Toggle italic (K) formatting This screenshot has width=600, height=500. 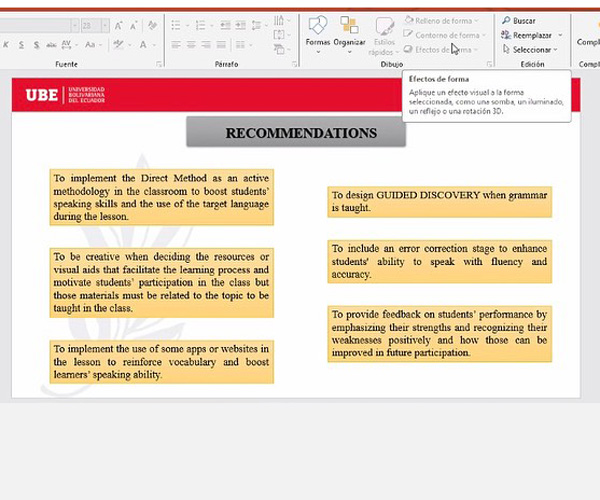tap(6, 45)
